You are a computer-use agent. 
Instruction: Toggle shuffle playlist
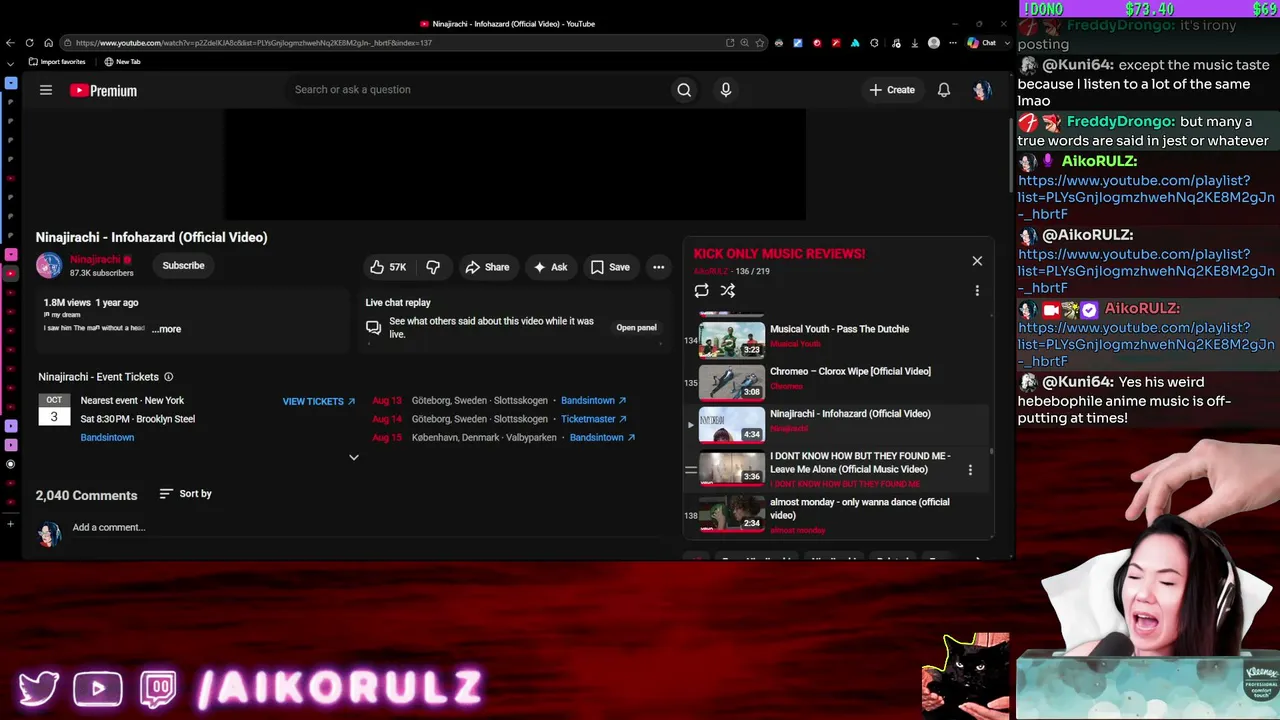728,291
